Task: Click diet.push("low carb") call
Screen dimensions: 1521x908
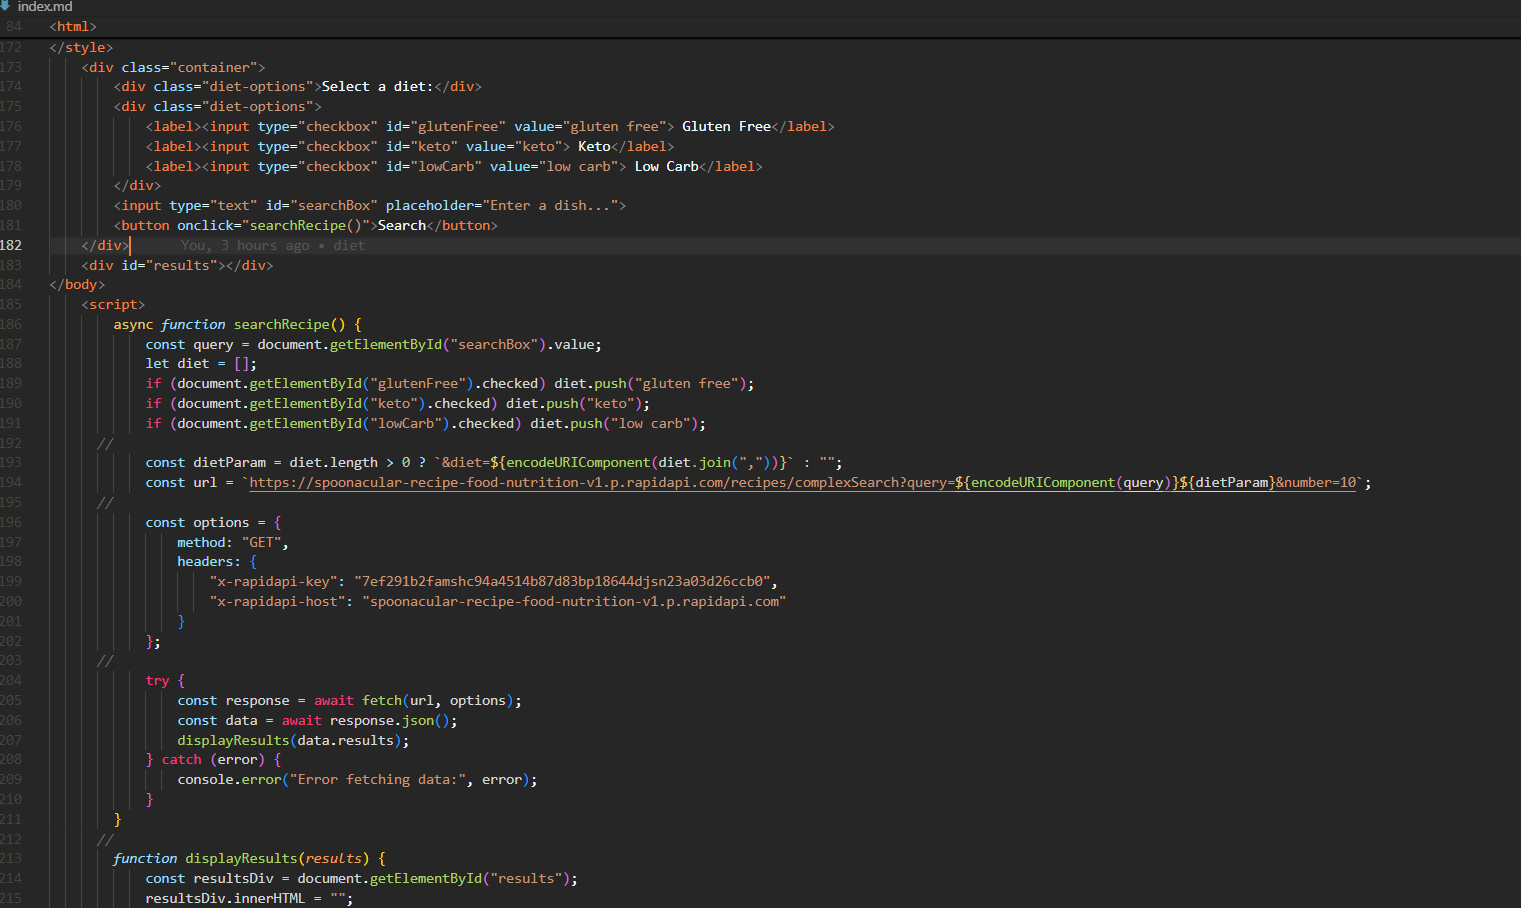Action: click(x=614, y=424)
